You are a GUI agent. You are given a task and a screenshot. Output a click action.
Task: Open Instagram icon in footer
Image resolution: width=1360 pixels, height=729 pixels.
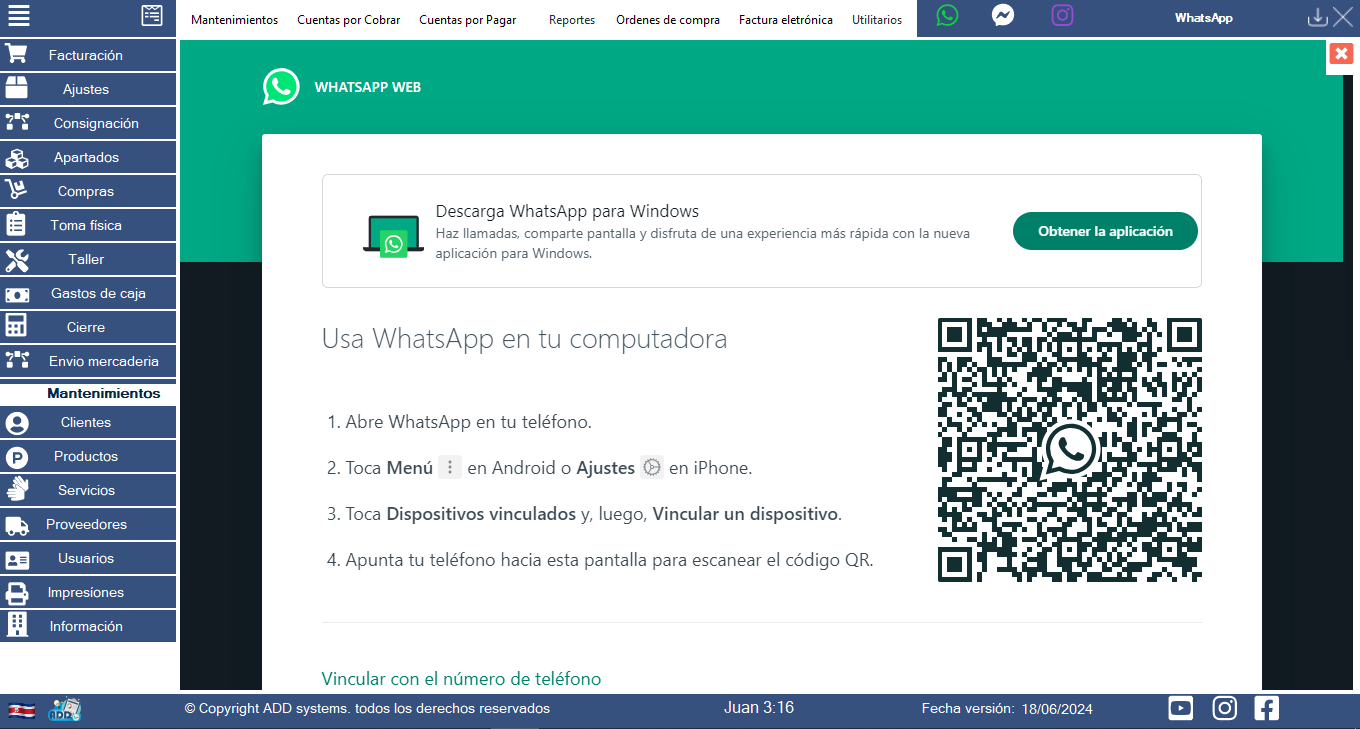point(1224,708)
